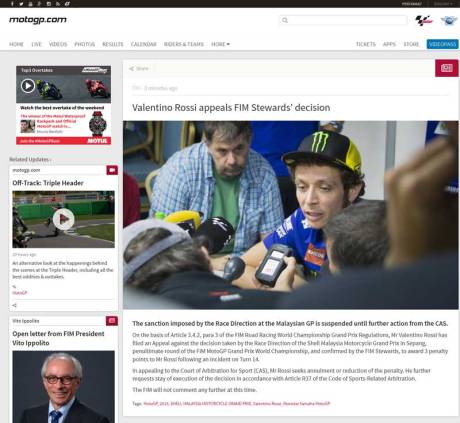Go to HOME in navigation bar
The image size is (460, 423).
[x=16, y=44]
